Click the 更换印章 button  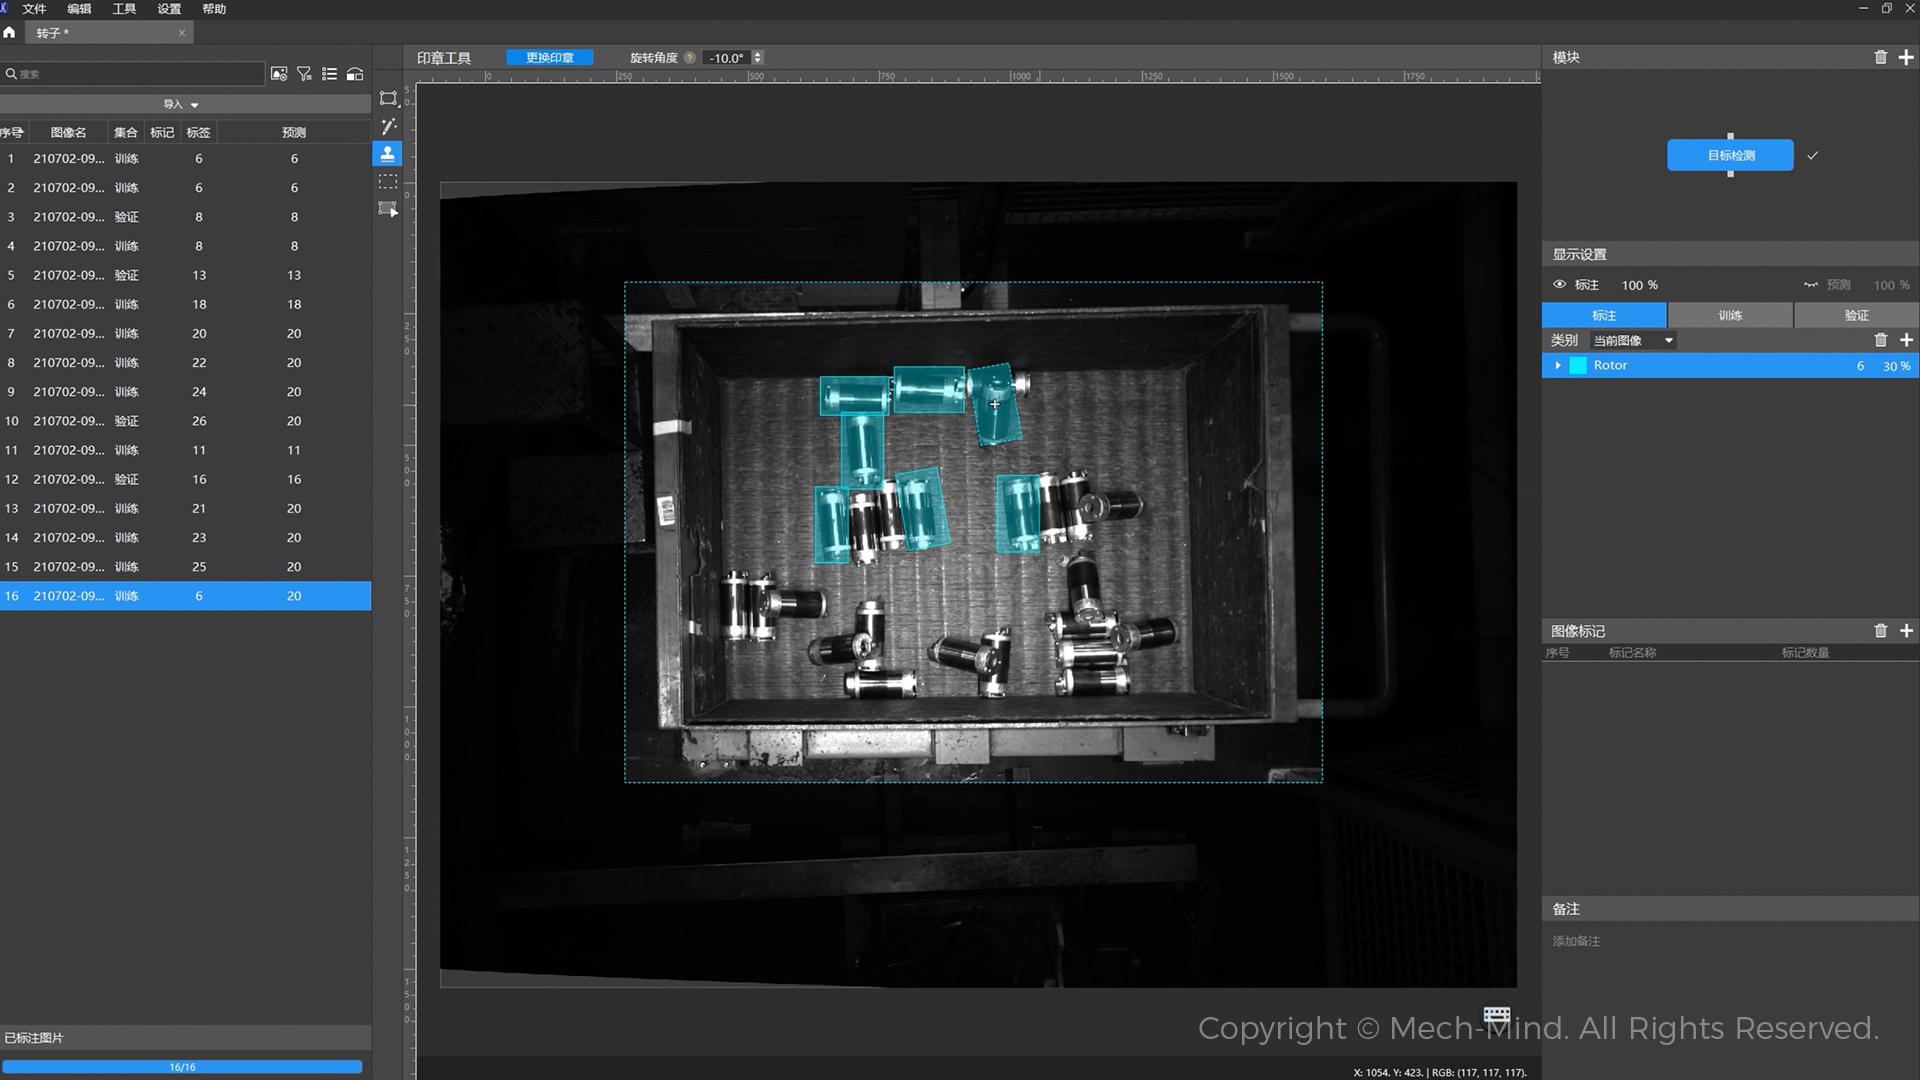pos(549,58)
